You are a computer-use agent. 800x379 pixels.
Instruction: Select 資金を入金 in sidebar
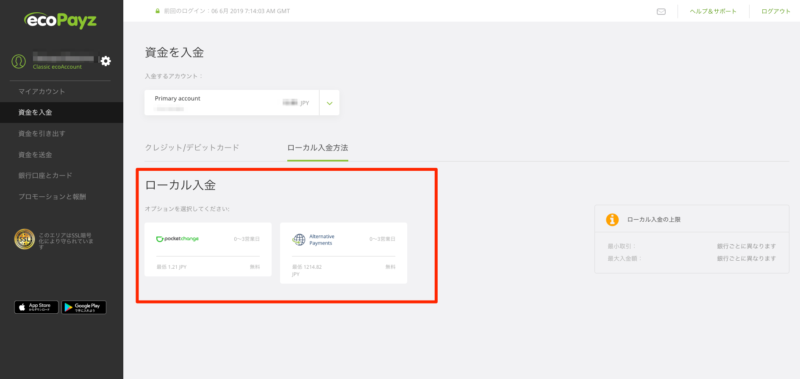(x=61, y=112)
